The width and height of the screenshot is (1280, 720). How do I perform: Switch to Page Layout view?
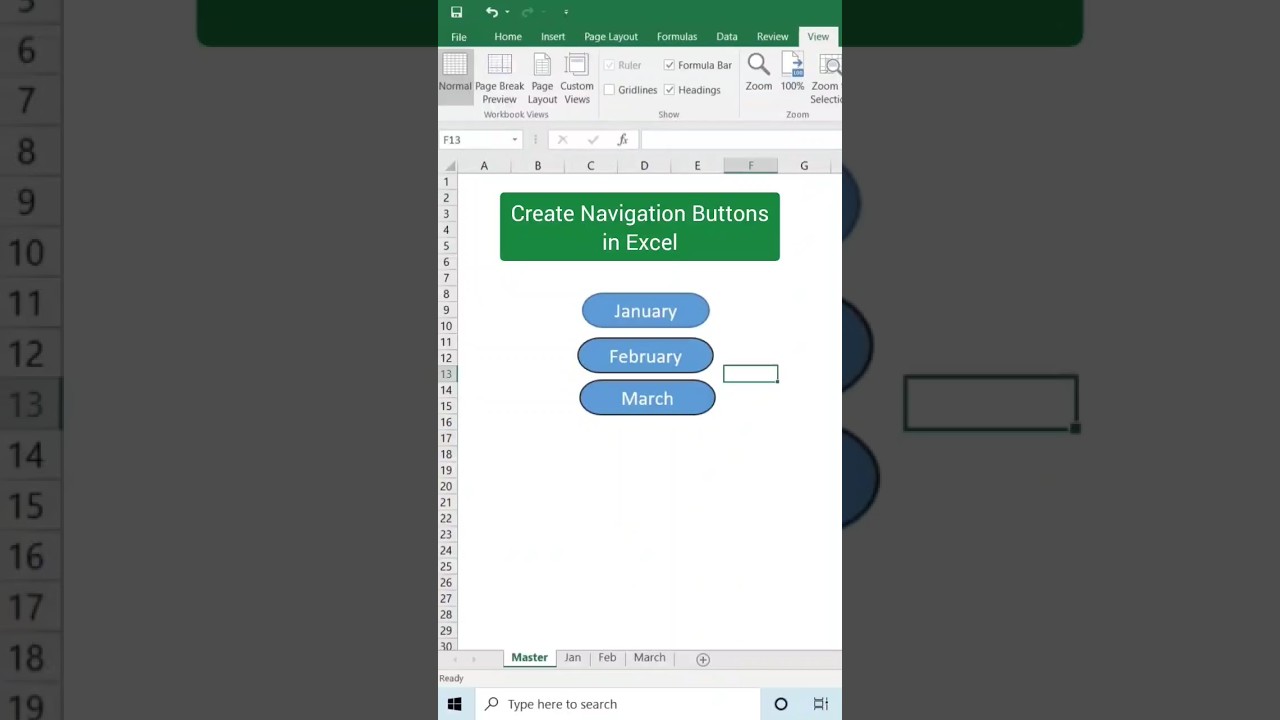(542, 79)
